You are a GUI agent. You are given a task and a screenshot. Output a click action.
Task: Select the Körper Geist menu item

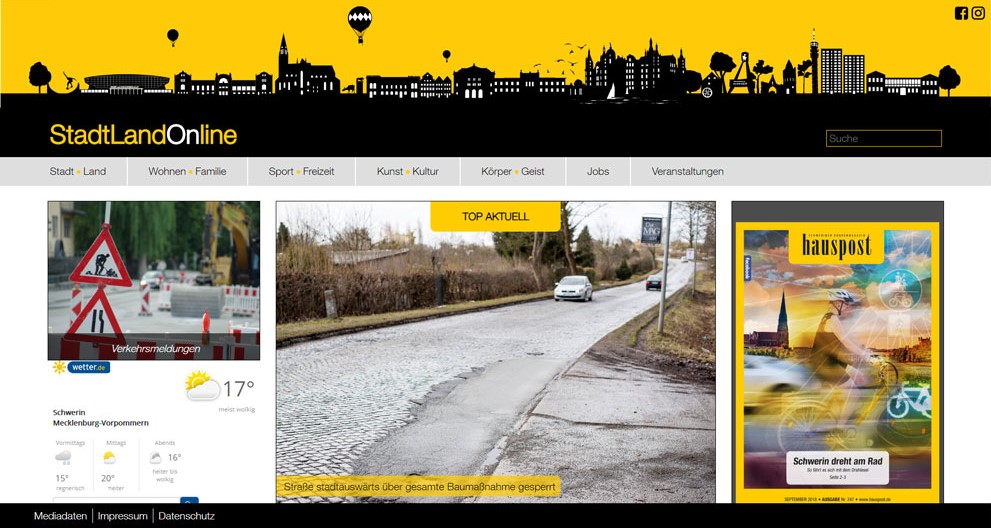click(512, 171)
